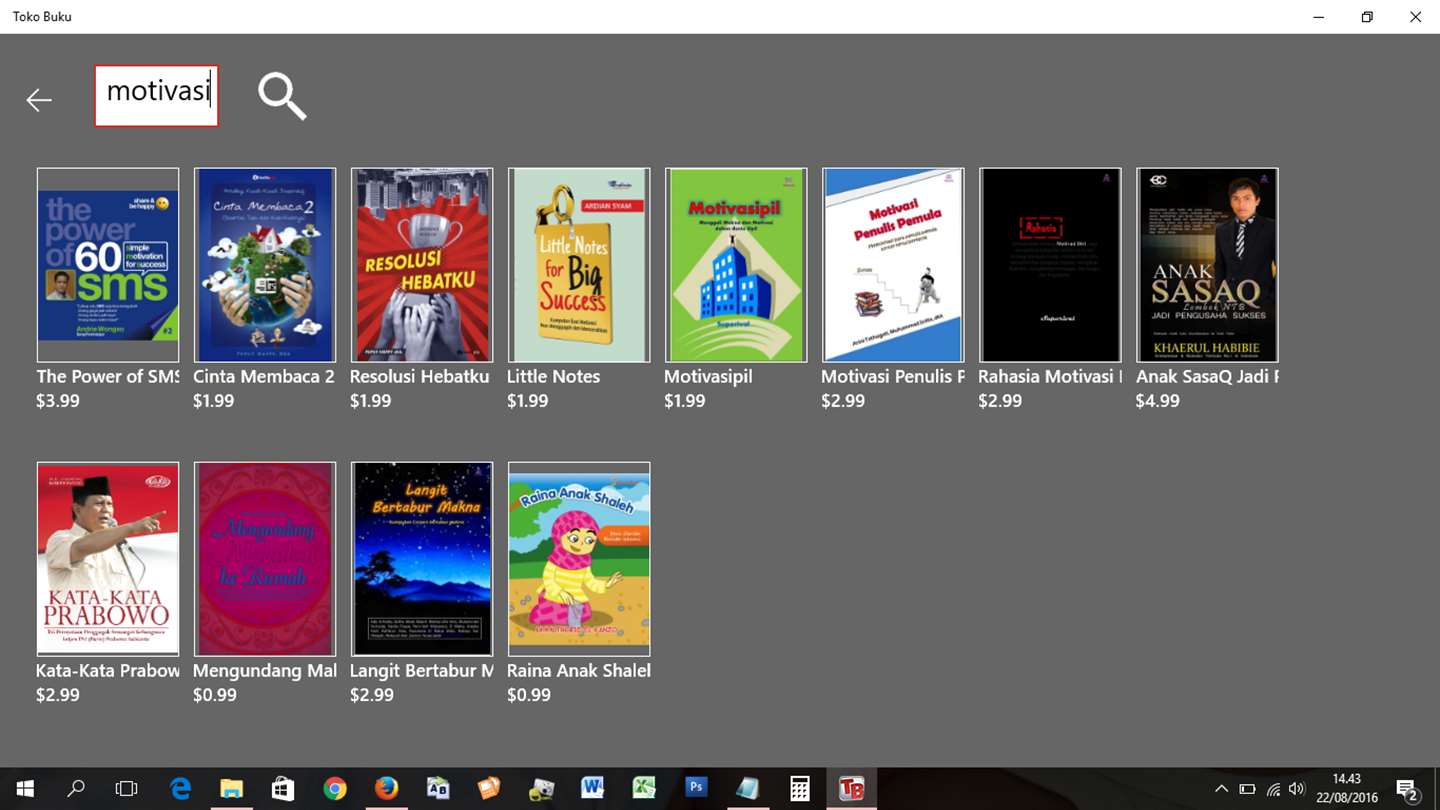Launch Microsoft Word from the taskbar
This screenshot has height=810, width=1440.
[x=592, y=789]
